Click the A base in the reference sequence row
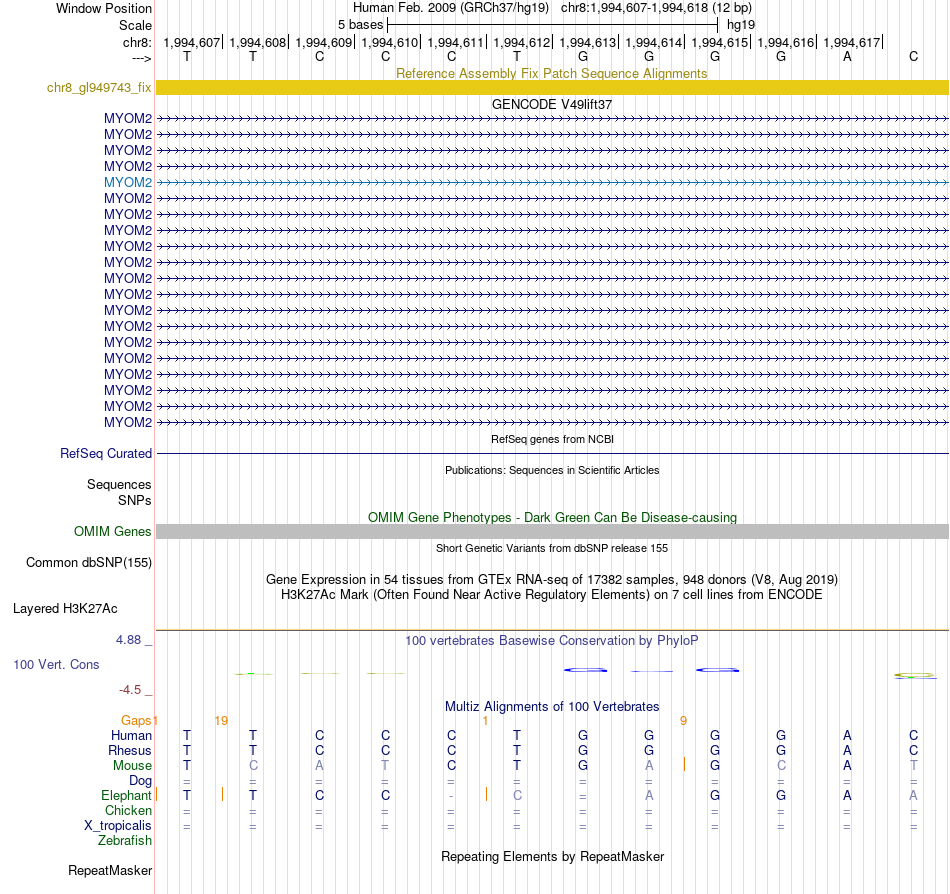 (x=847, y=56)
